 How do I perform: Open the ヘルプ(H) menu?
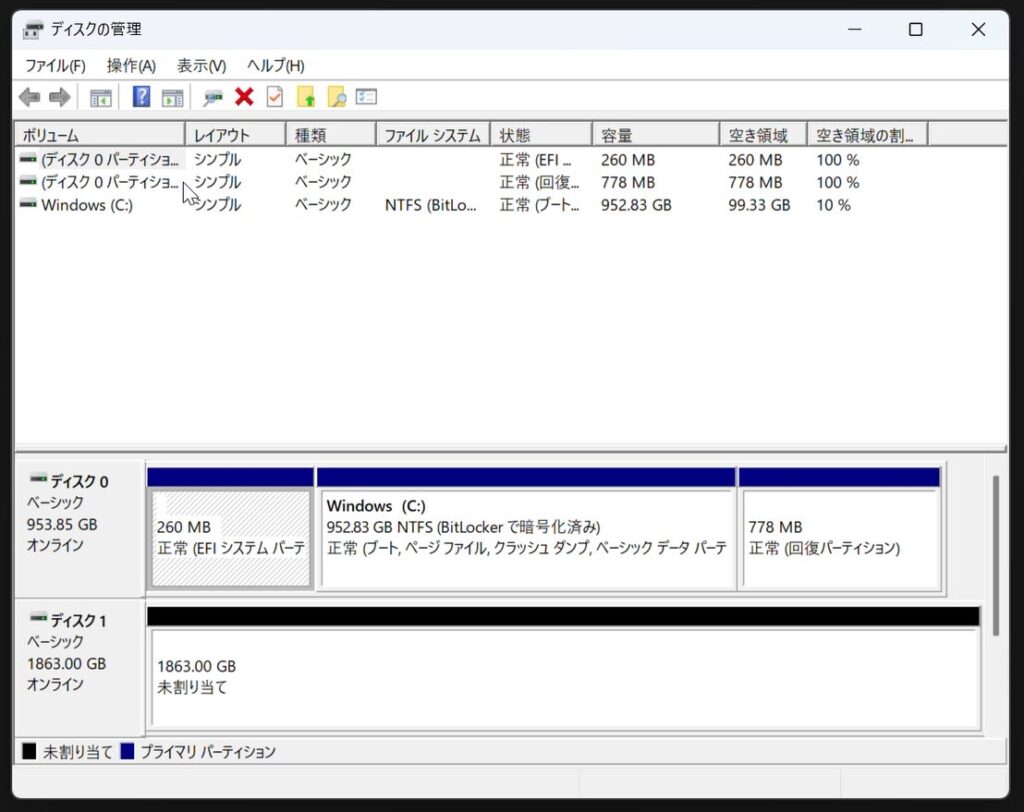pyautogui.click(x=275, y=66)
